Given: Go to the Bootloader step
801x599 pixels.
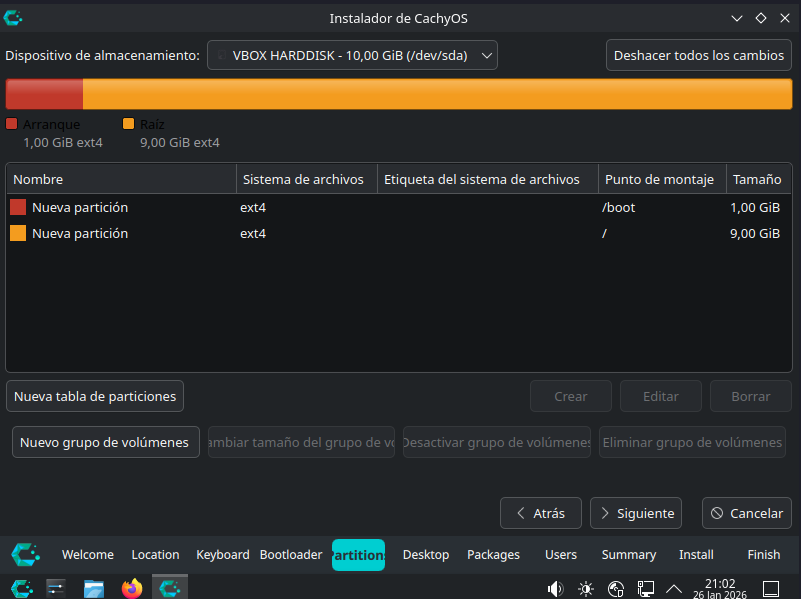Looking at the screenshot, I should pos(291,555).
